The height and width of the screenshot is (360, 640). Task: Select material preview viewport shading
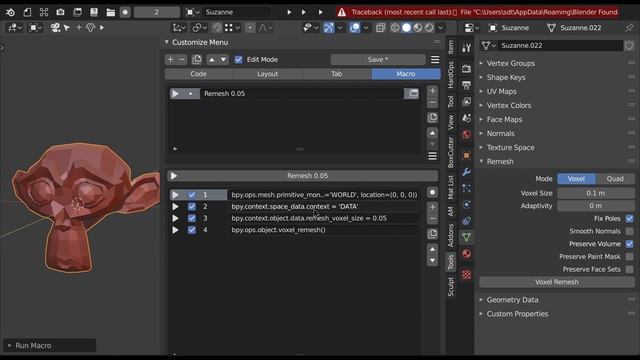pyautogui.click(x=418, y=28)
